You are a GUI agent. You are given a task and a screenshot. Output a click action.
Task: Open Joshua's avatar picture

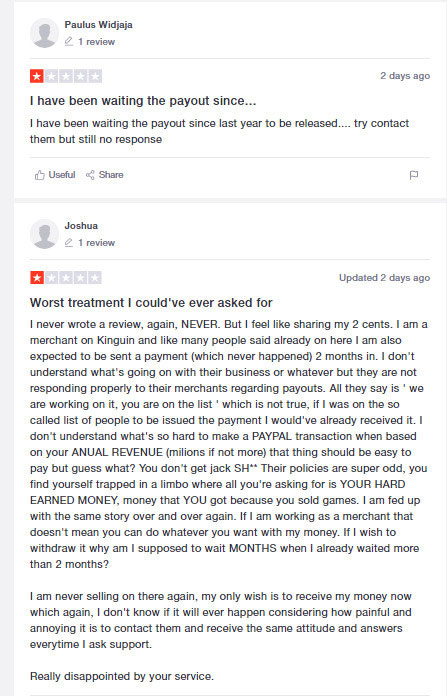click(x=44, y=234)
